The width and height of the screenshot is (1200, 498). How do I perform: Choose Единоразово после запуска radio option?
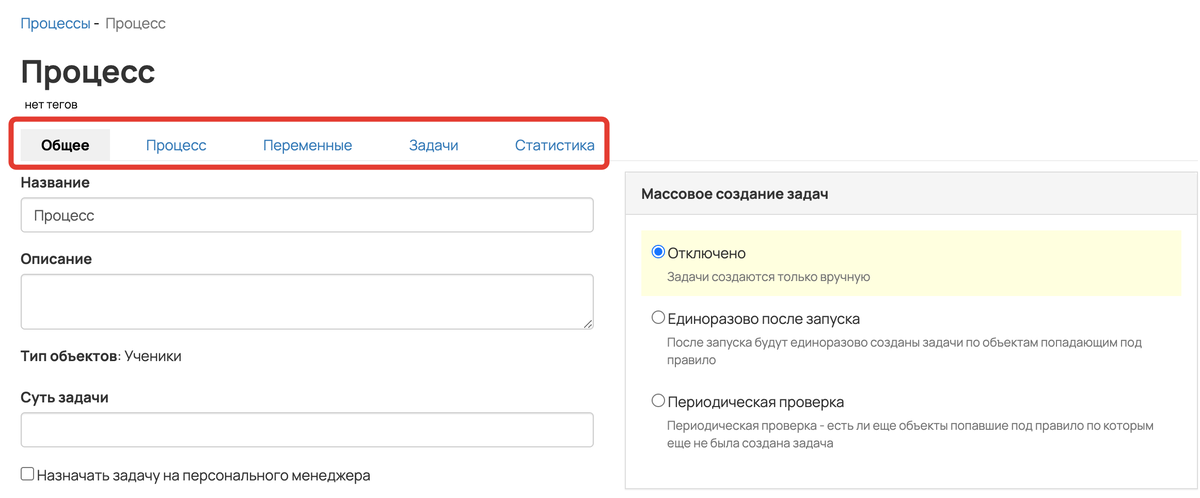pyautogui.click(x=658, y=318)
